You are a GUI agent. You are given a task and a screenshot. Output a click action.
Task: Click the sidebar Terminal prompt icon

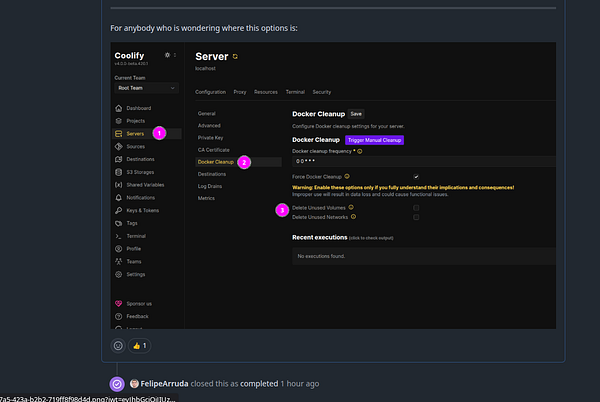click(x=119, y=236)
